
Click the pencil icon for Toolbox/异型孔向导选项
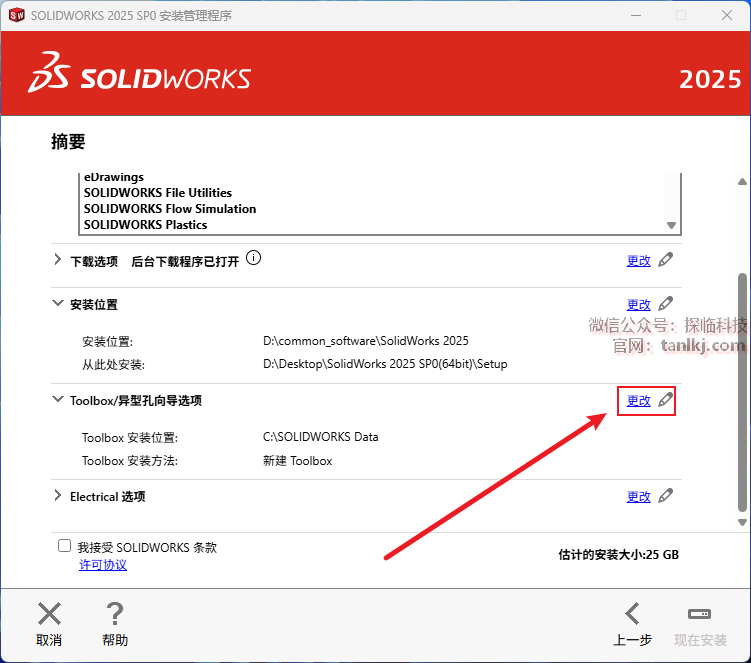click(x=665, y=400)
